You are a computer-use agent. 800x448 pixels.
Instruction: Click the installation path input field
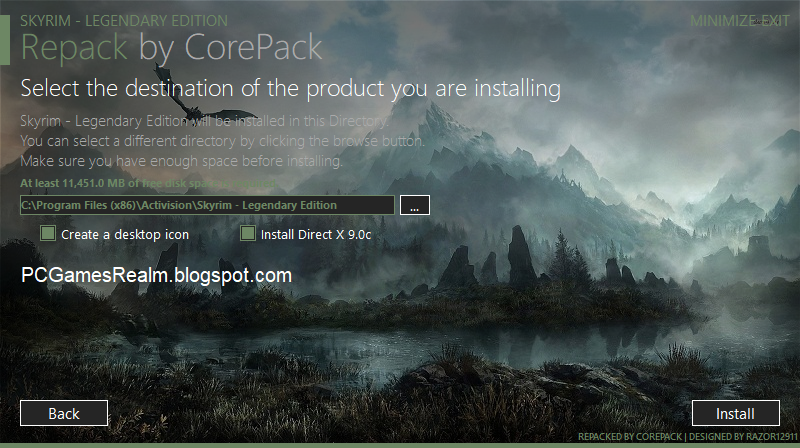point(207,205)
